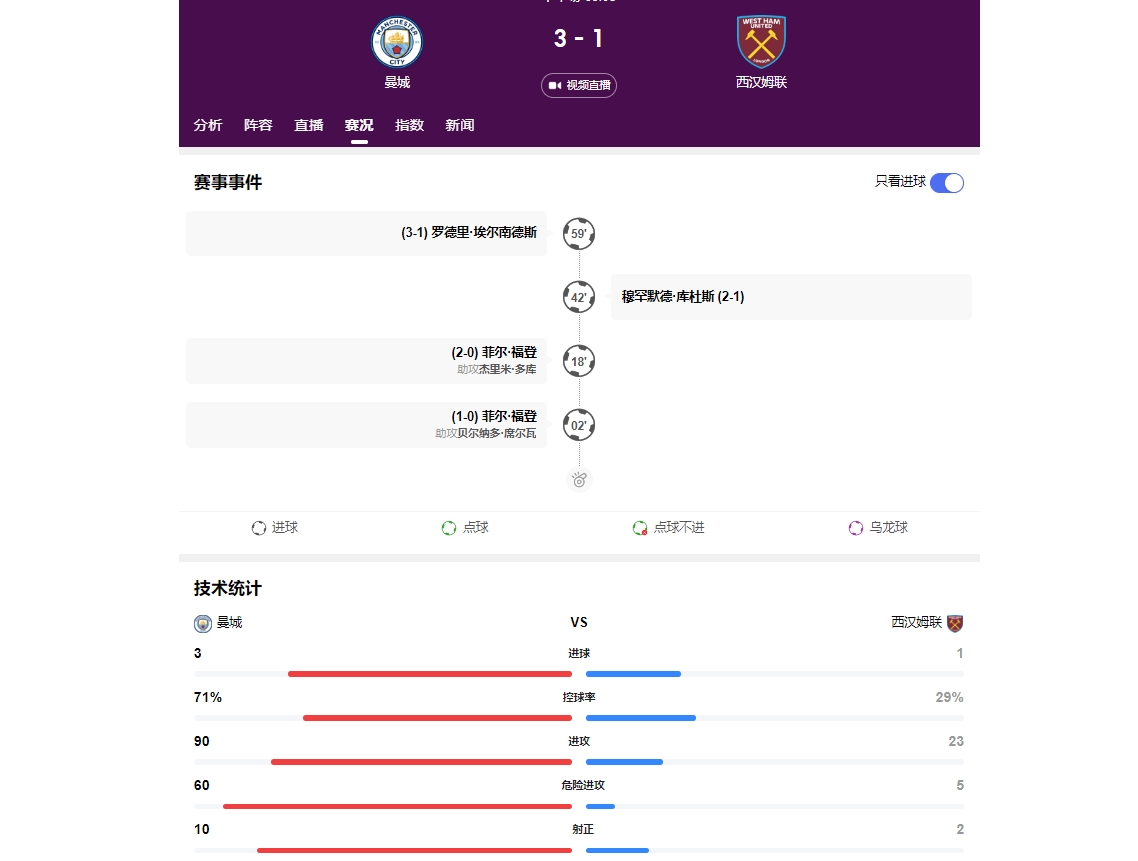Select the 指数 tab

pyautogui.click(x=409, y=125)
